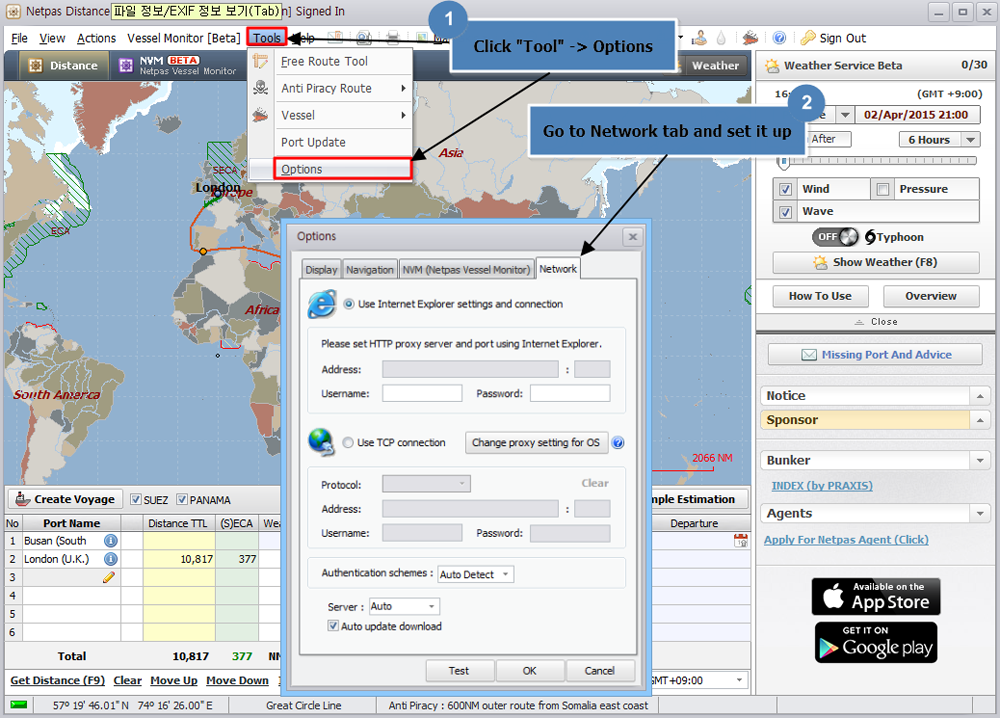Click the Weather Service Beta sun-cloud icon

coord(772,65)
